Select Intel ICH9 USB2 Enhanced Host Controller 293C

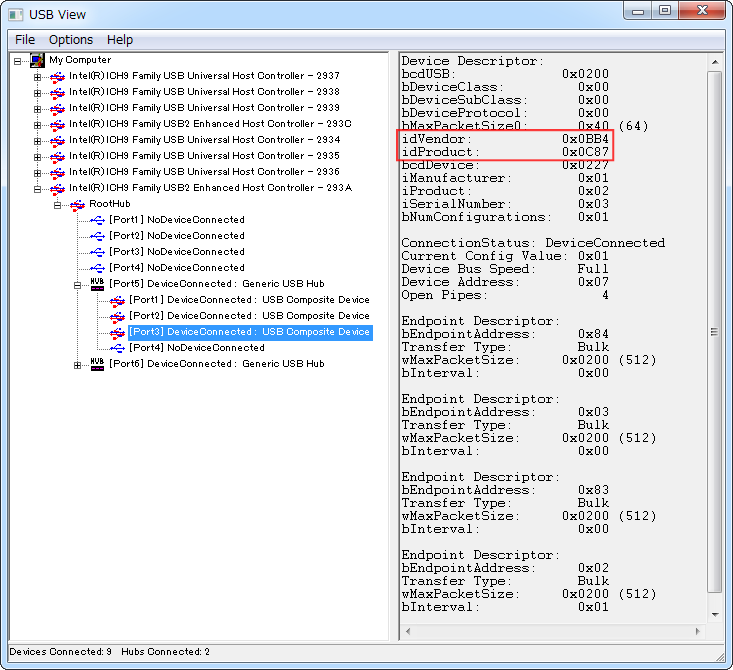pos(210,124)
